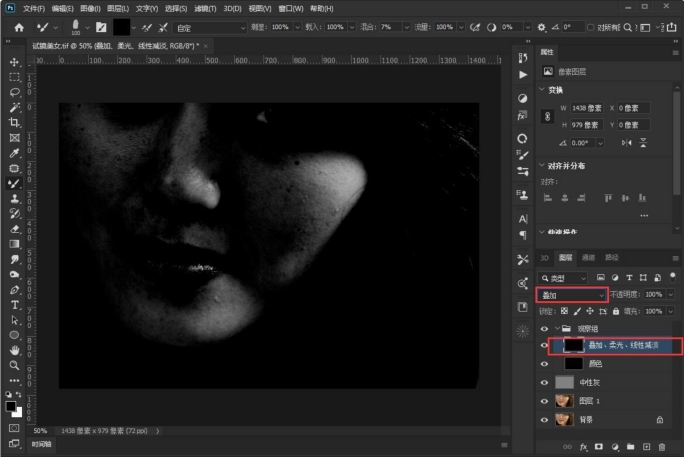Click the delete layer trash icon
The image size is (684, 457).
pos(662,447)
